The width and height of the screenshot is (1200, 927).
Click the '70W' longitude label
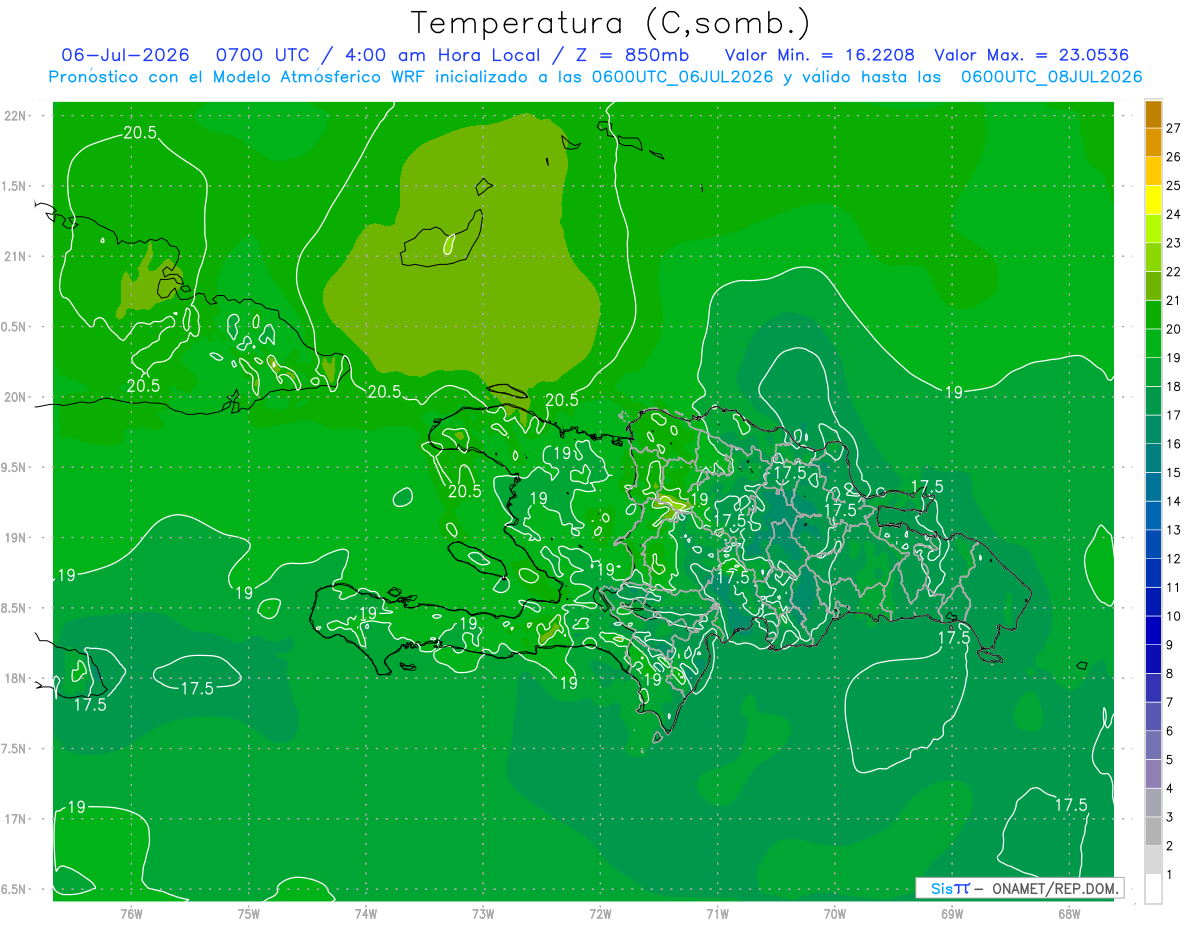[835, 914]
